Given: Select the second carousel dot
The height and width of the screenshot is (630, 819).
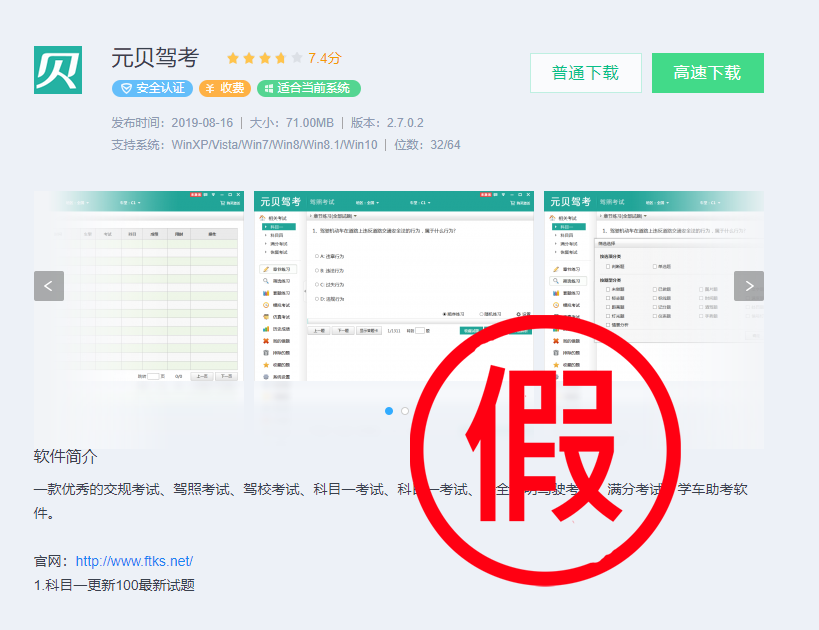Looking at the screenshot, I should tap(405, 411).
